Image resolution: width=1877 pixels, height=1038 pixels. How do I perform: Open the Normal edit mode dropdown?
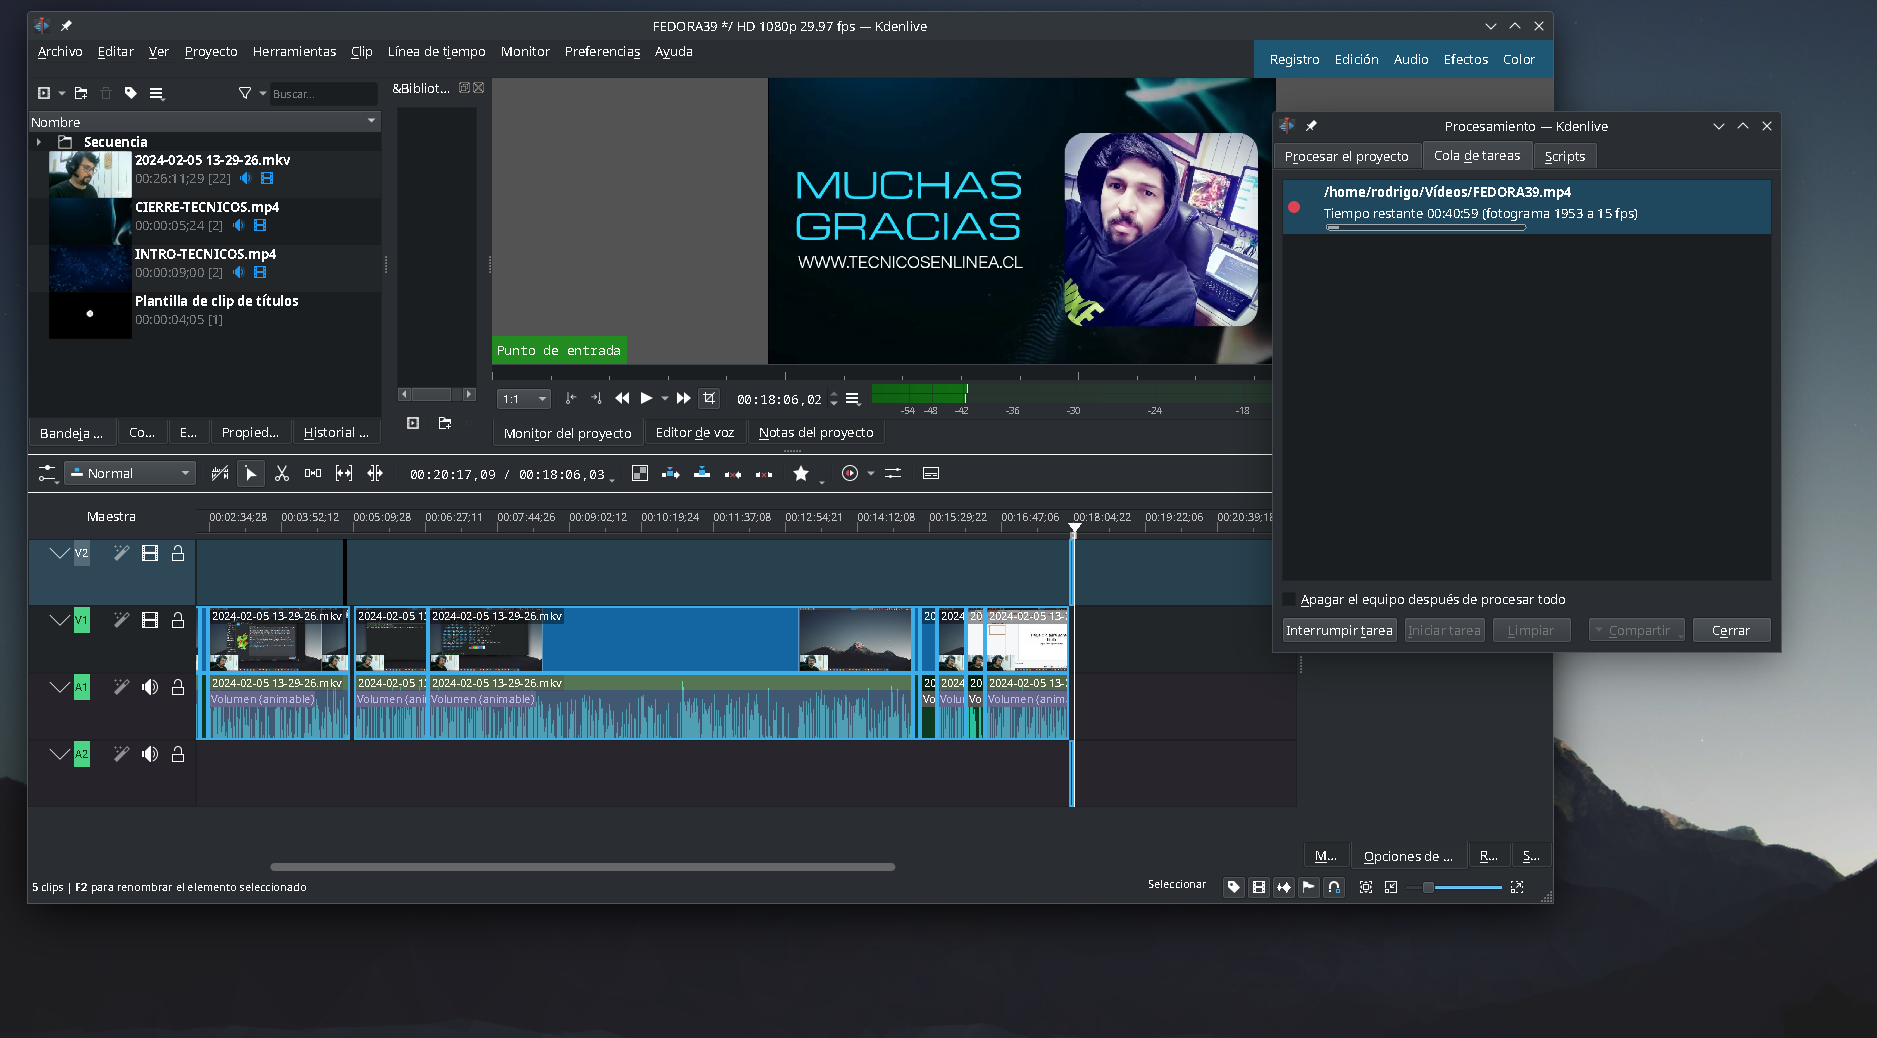click(130, 473)
